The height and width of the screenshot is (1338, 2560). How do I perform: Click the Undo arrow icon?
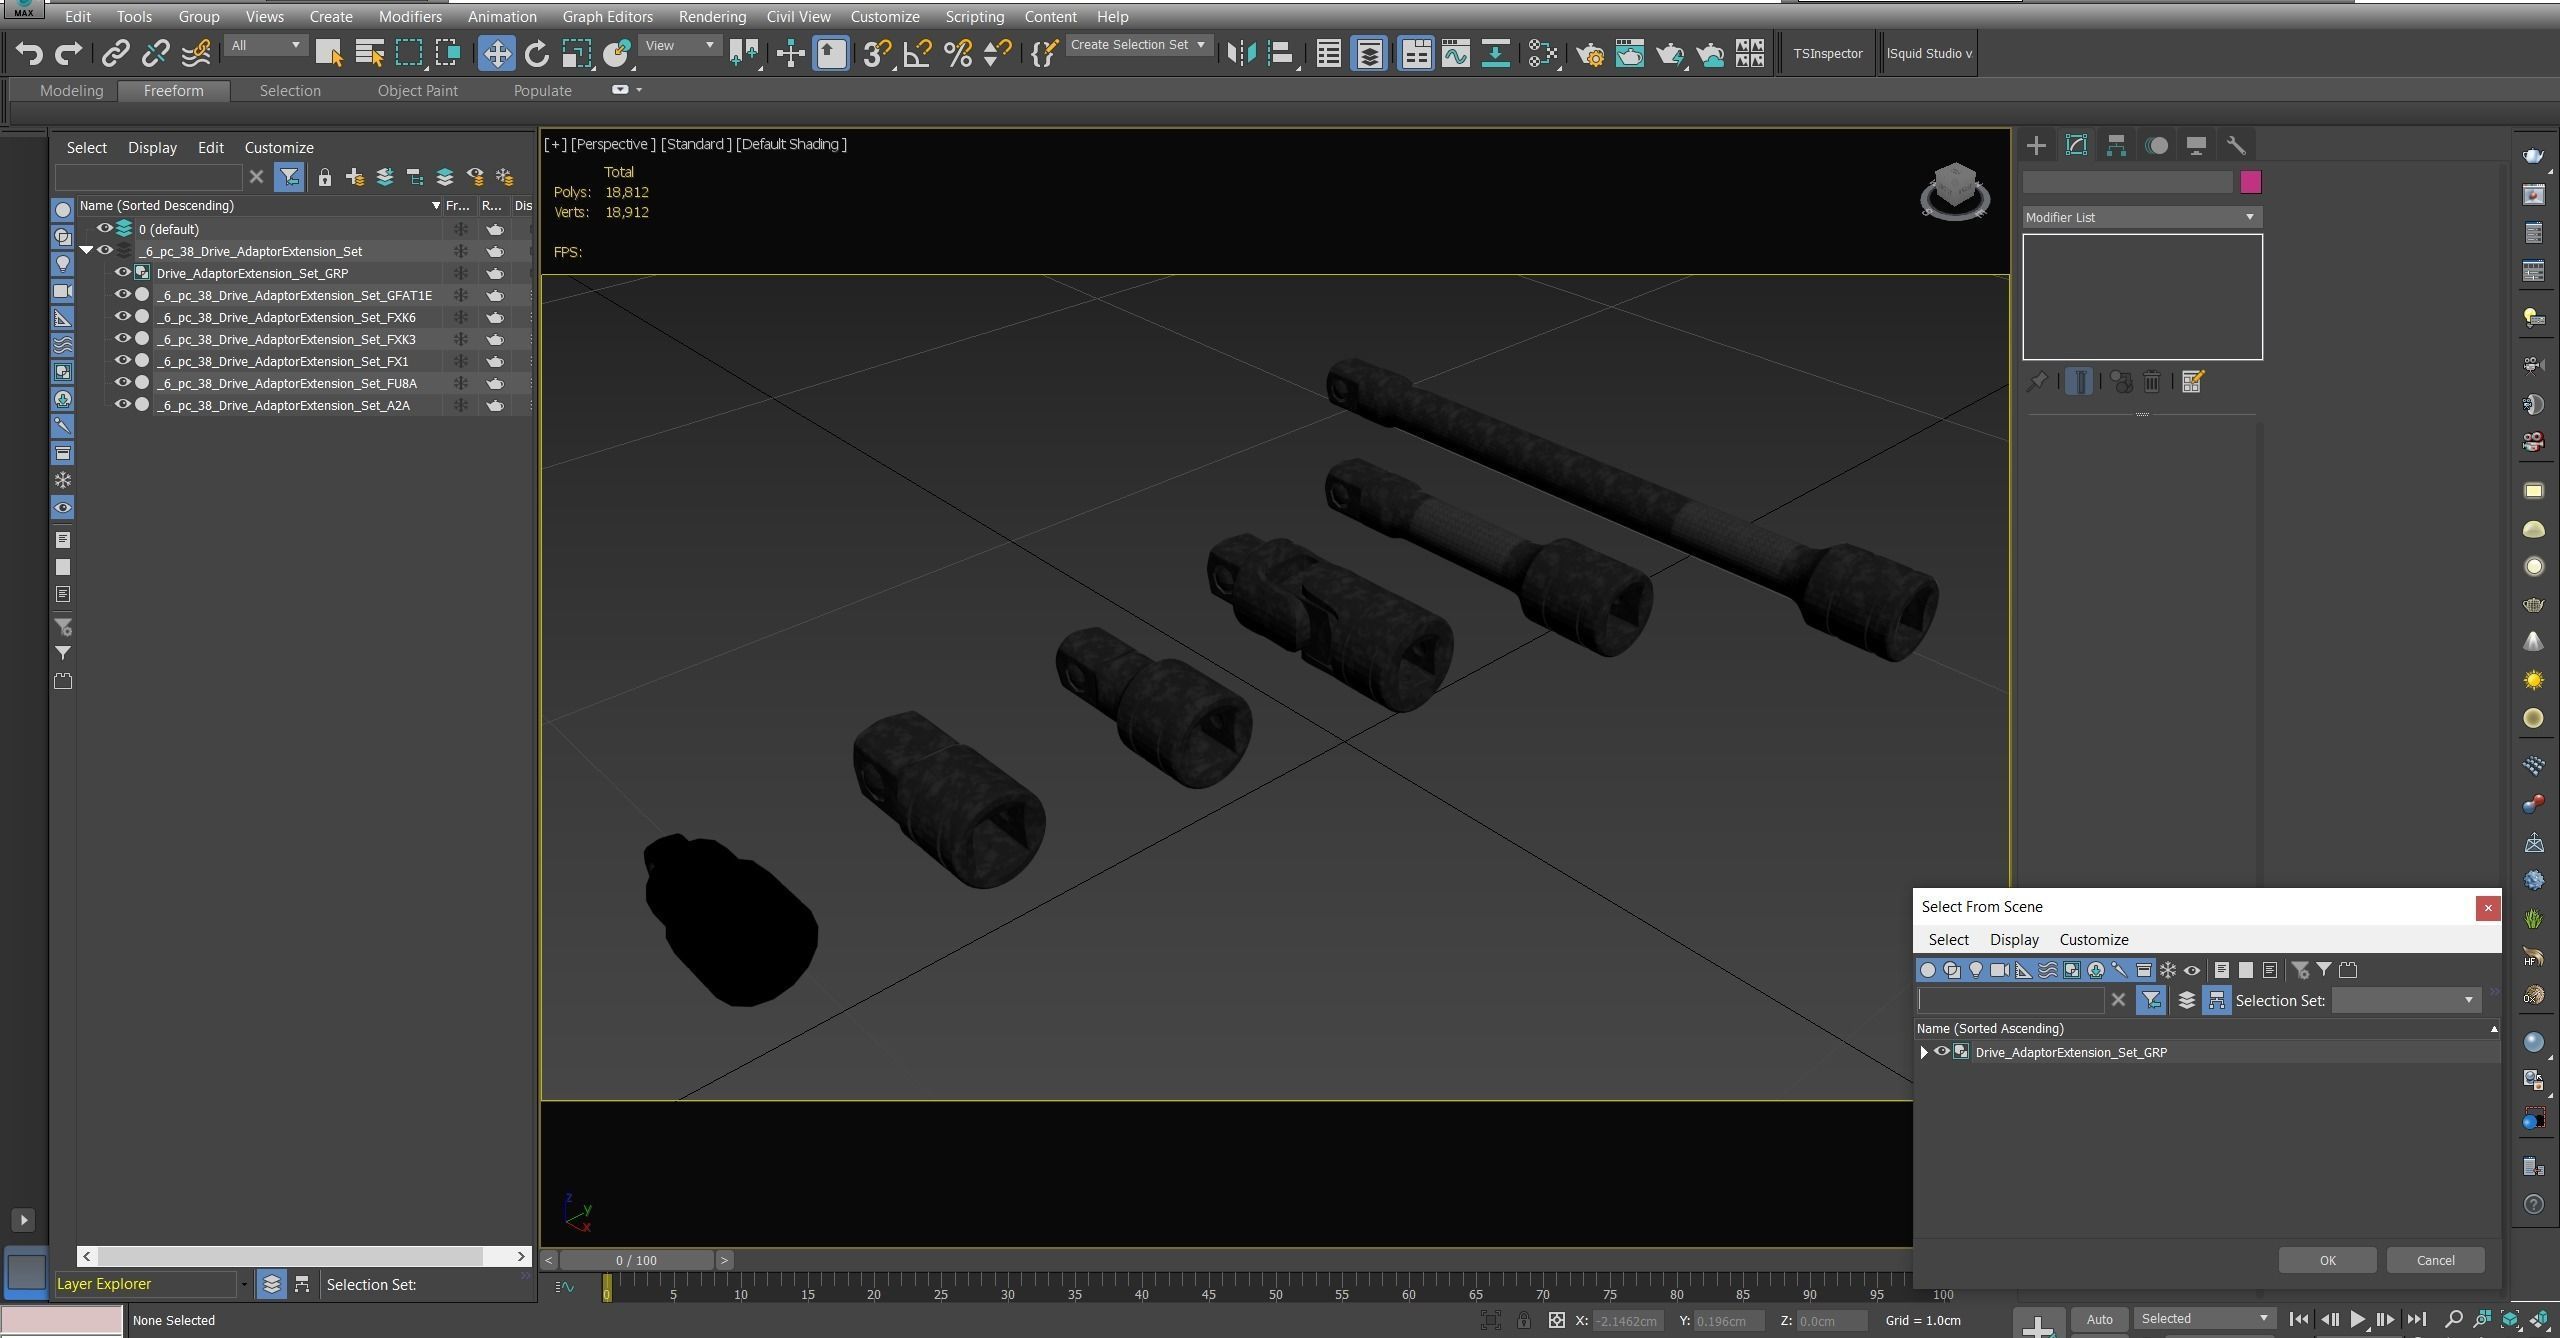[29, 53]
